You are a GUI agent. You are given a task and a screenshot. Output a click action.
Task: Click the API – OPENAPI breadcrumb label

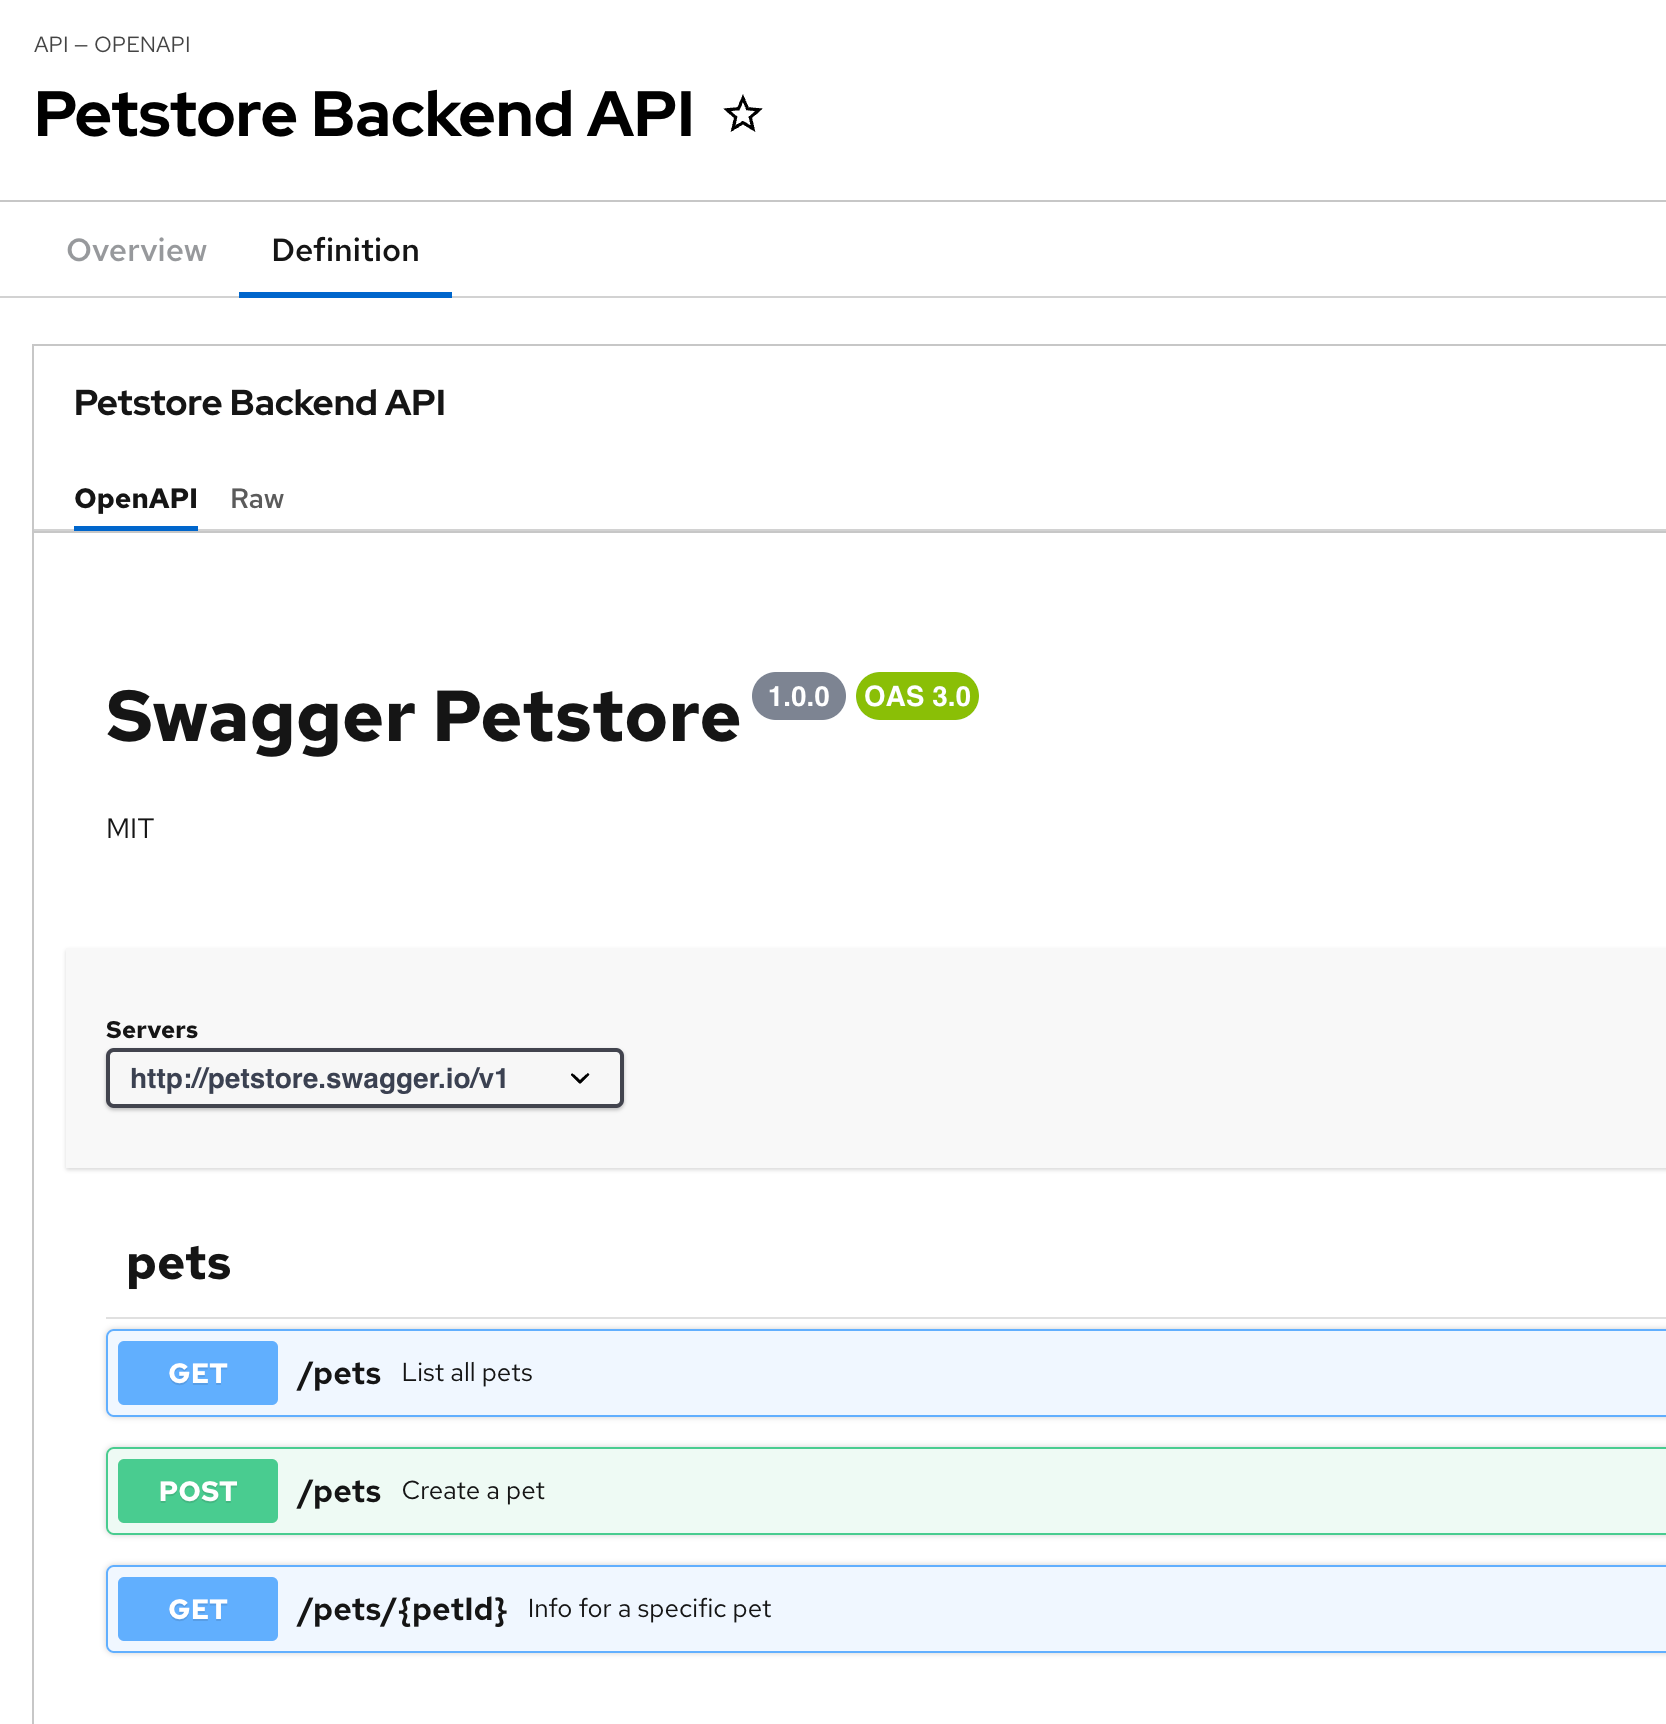112,44
